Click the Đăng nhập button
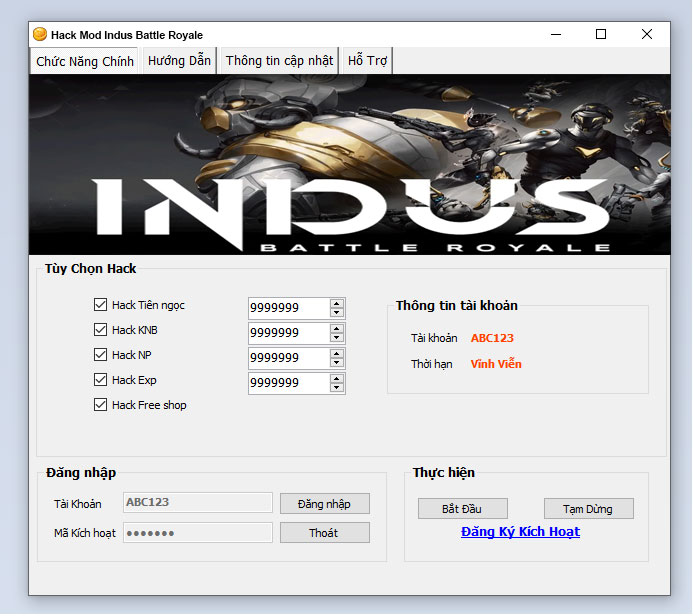 click(x=325, y=504)
